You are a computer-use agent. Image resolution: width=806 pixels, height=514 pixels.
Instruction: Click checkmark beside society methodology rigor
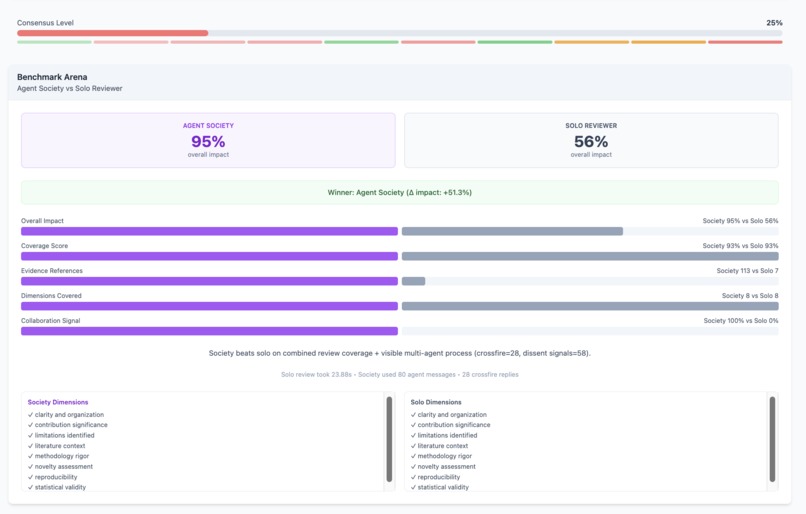(x=30, y=456)
